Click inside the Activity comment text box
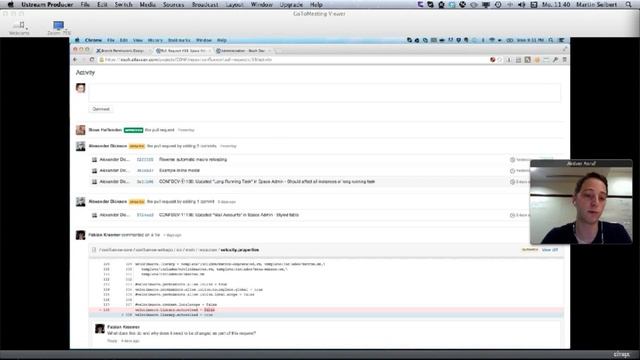The width and height of the screenshot is (640, 360). click(x=324, y=93)
